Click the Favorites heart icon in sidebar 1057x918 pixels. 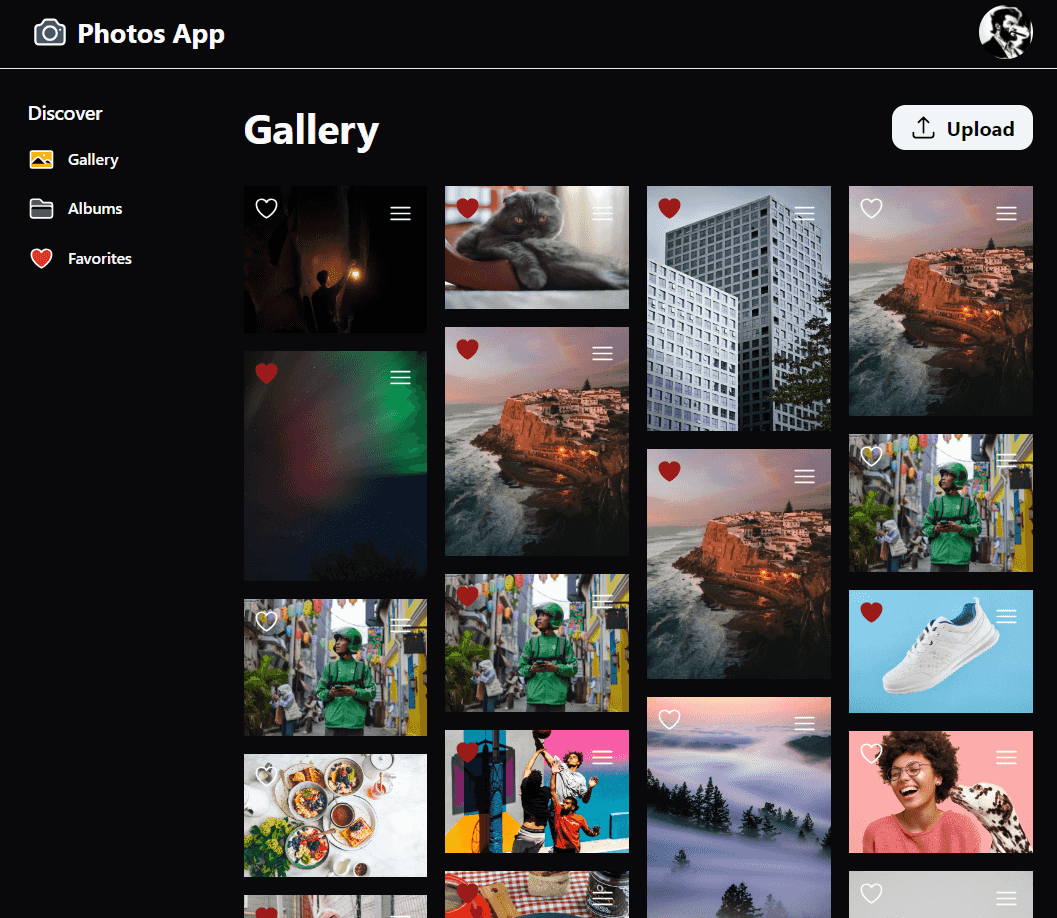coord(40,258)
